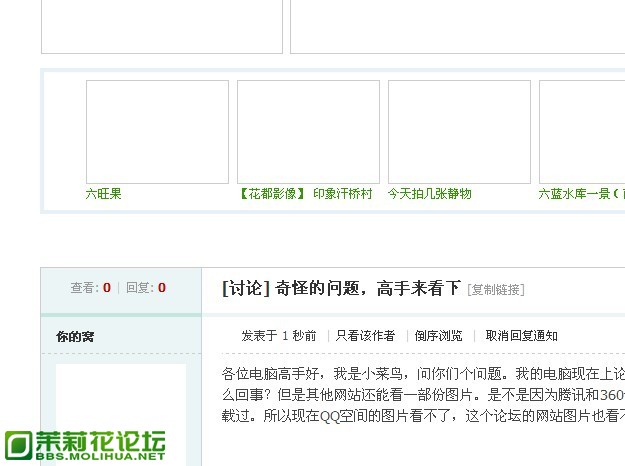Click the 查看: 0 view count
The width and height of the screenshot is (625, 466).
pyautogui.click(x=91, y=287)
